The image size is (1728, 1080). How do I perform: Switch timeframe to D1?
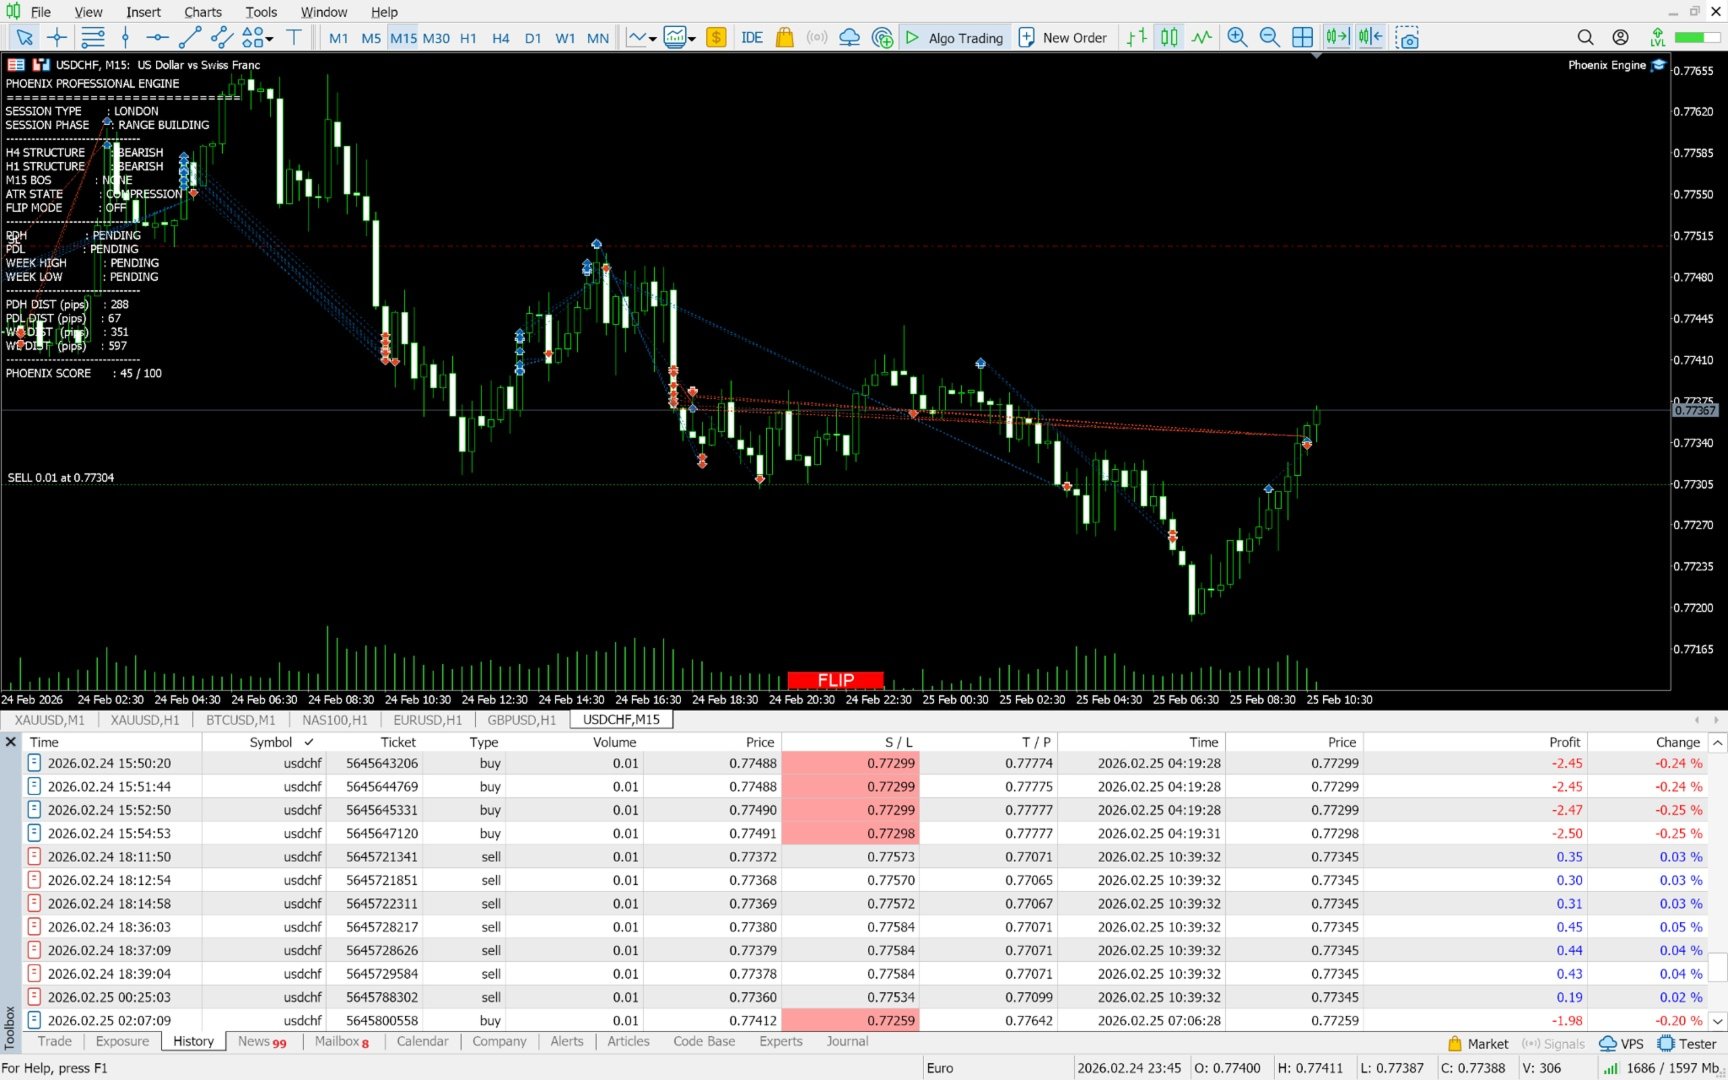533,38
